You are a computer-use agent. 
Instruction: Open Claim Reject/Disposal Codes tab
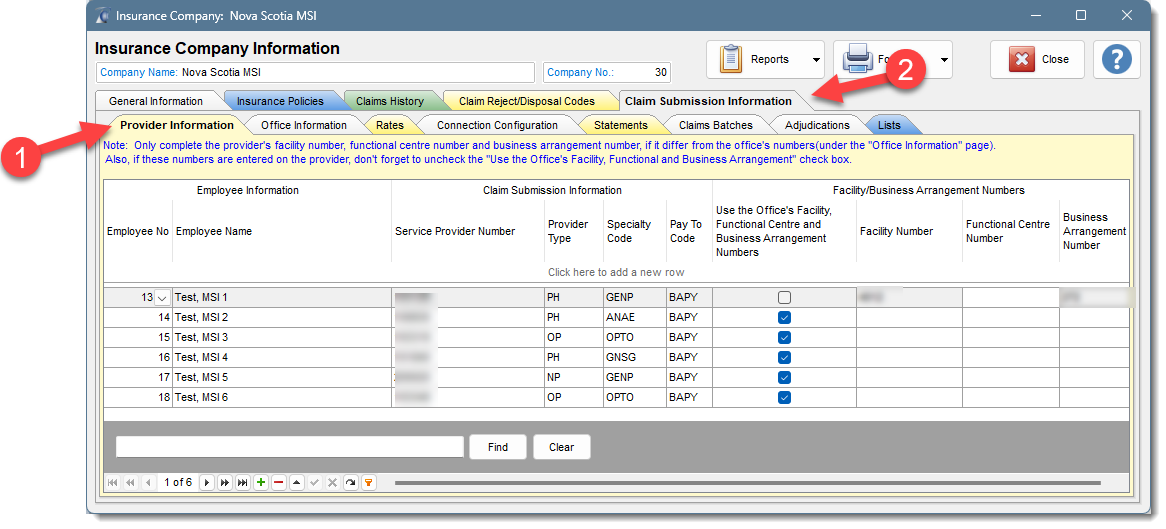click(x=526, y=101)
